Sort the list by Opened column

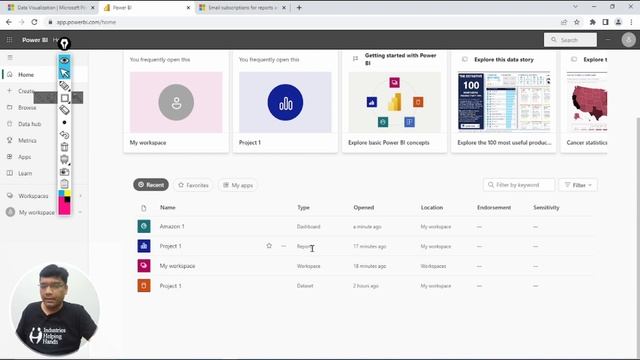(x=364, y=207)
